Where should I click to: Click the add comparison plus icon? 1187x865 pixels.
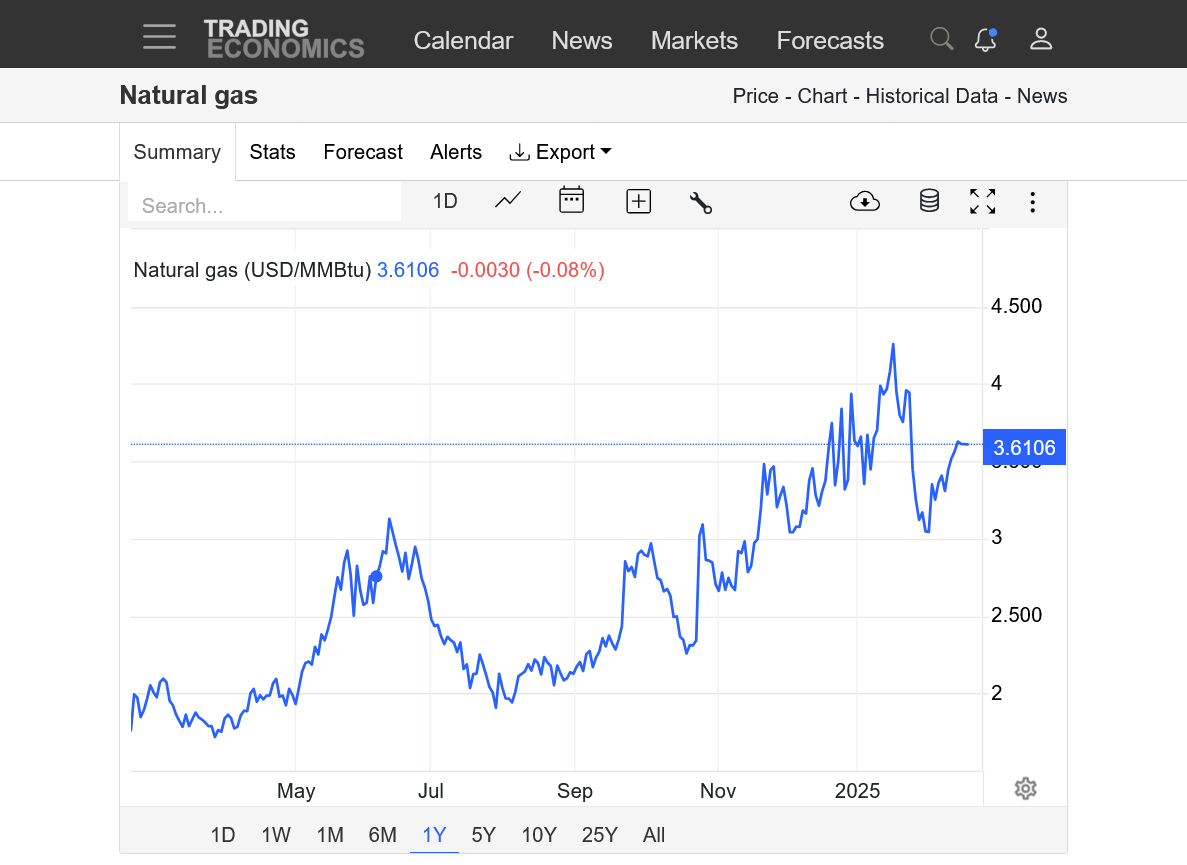(638, 201)
